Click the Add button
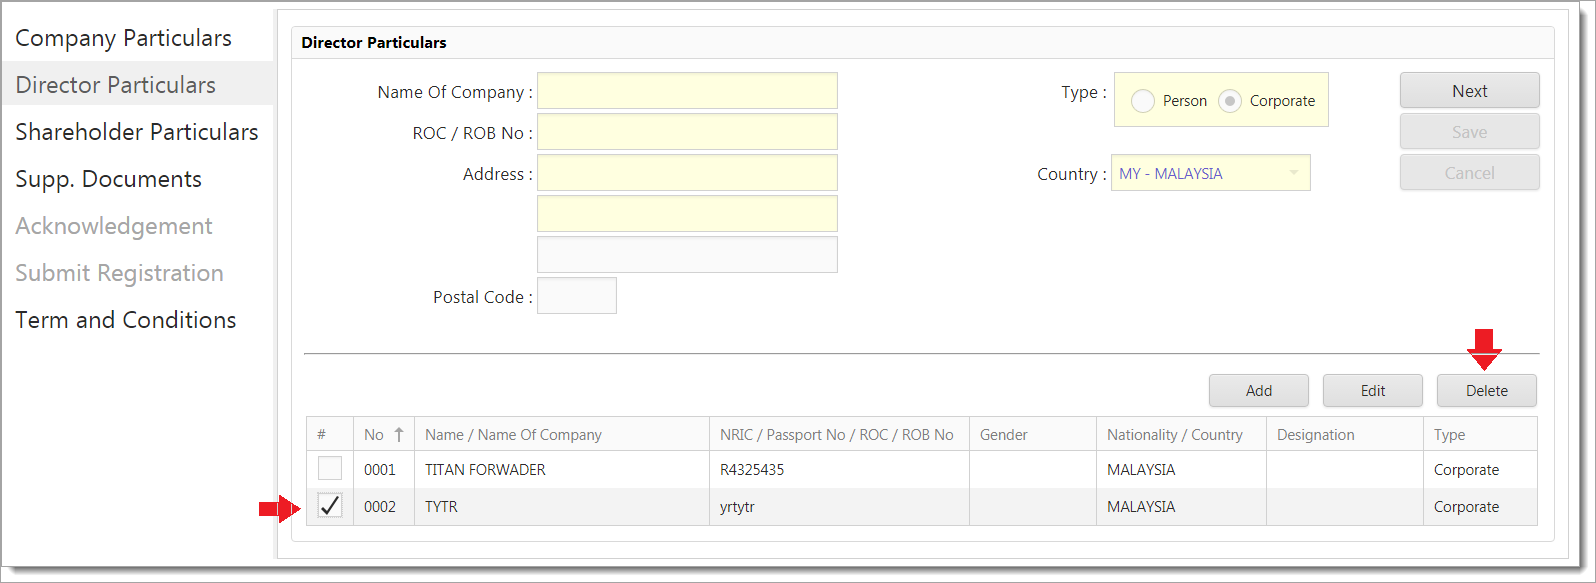1596x583 pixels. point(1258,391)
